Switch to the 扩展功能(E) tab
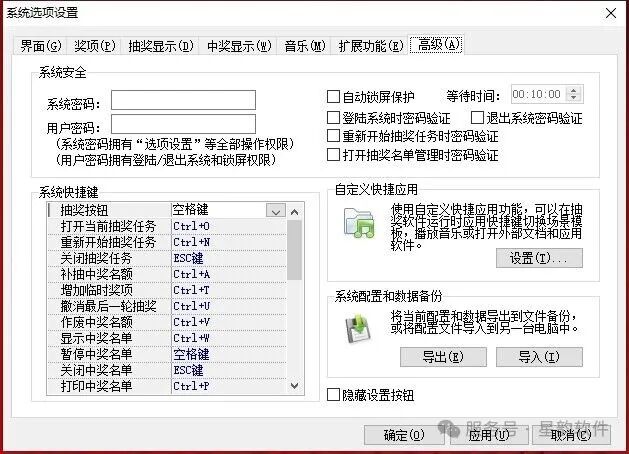The height and width of the screenshot is (454, 629). click(371, 46)
